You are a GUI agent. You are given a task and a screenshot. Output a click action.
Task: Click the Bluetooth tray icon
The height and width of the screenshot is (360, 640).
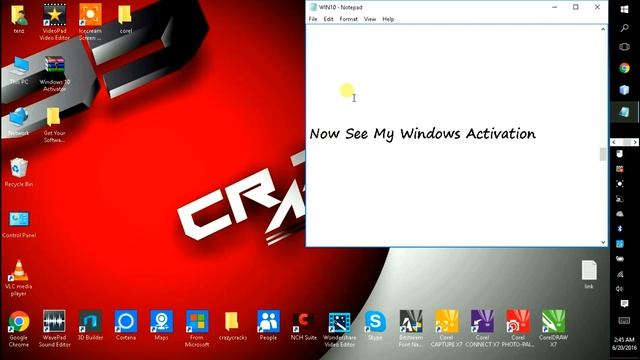coord(620,229)
